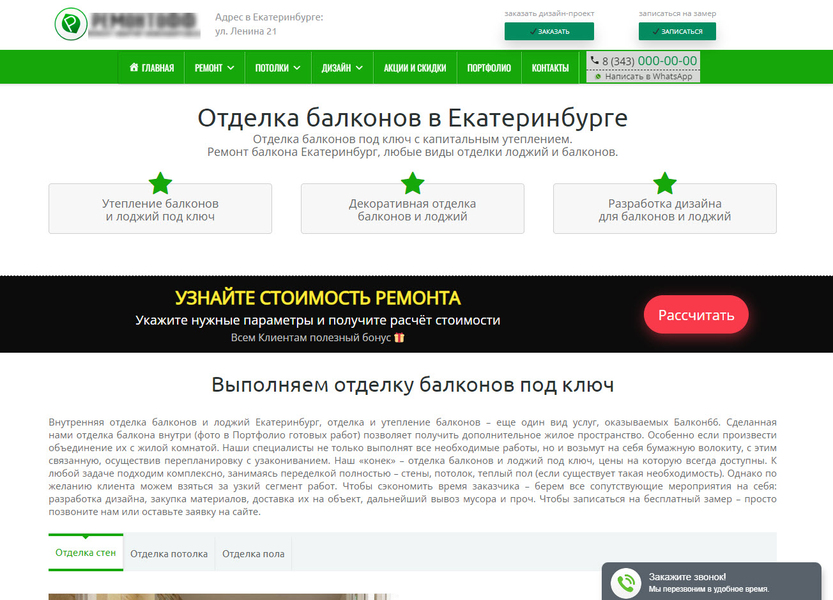Click the blurred company name in header
833x600 pixels.
144,25
